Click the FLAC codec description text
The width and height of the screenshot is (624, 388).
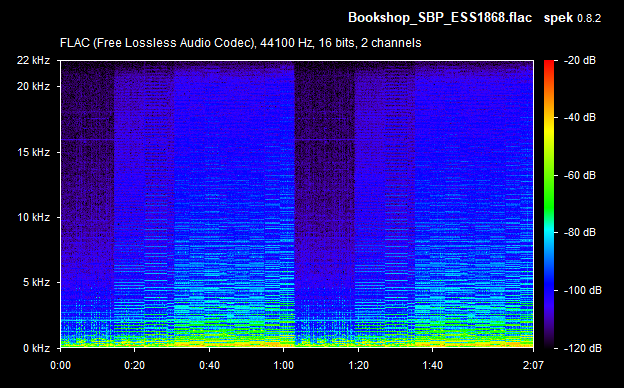(x=240, y=43)
